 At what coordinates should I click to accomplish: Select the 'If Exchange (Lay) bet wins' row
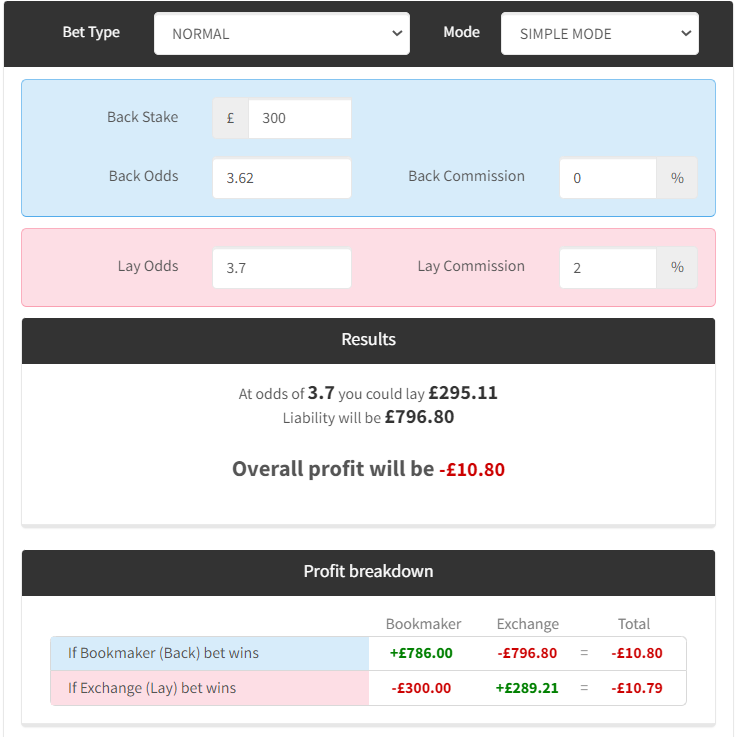coord(368,688)
